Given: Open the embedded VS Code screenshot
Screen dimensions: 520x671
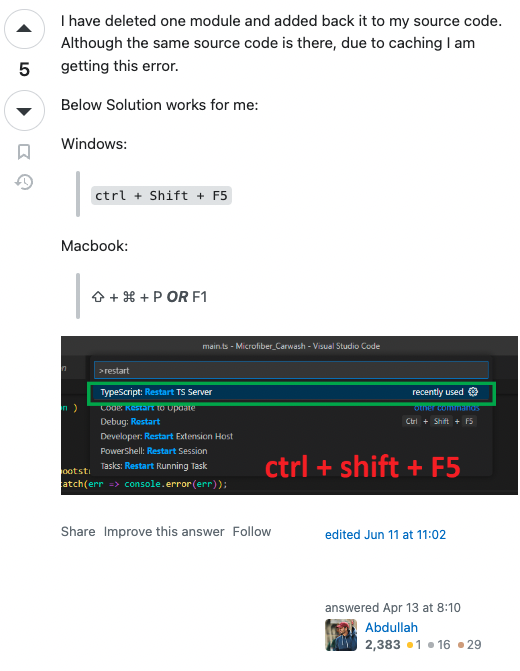Looking at the screenshot, I should point(289,416).
